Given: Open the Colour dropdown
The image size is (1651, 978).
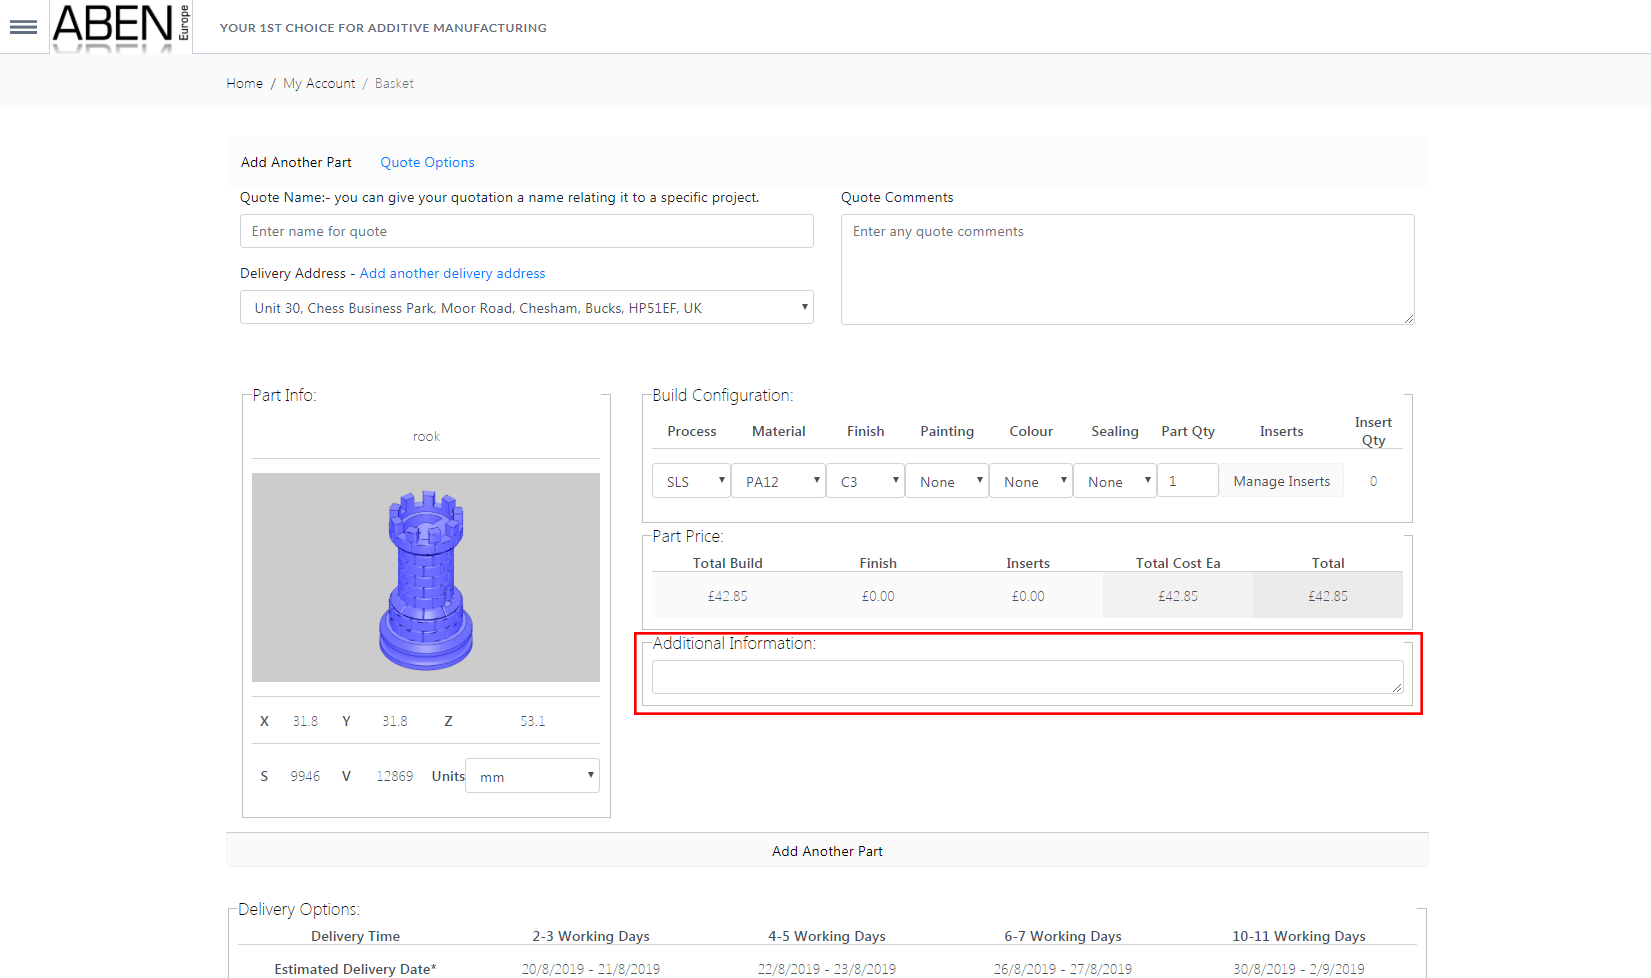Looking at the screenshot, I should 1031,481.
